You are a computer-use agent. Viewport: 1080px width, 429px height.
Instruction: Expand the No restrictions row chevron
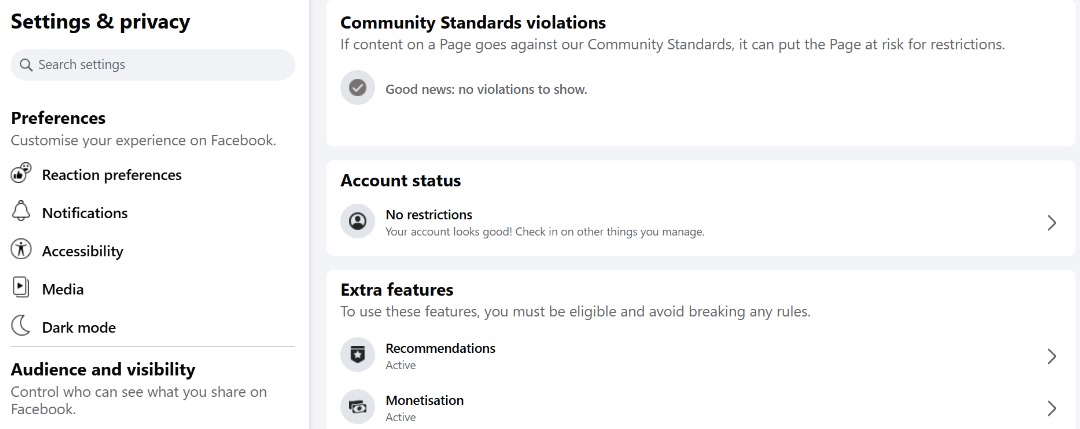pyautogui.click(x=1051, y=222)
